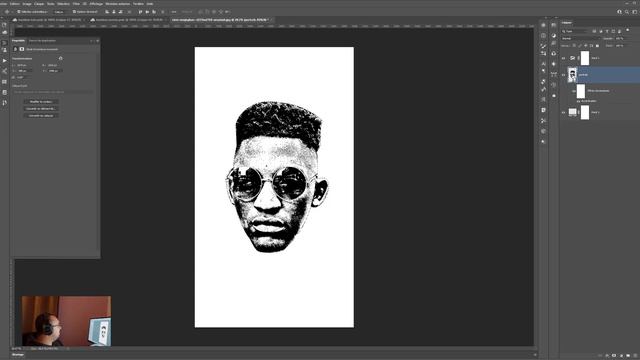This screenshot has width=640, height=360.
Task: Open the brush panel icon in right strip
Action: point(543,46)
